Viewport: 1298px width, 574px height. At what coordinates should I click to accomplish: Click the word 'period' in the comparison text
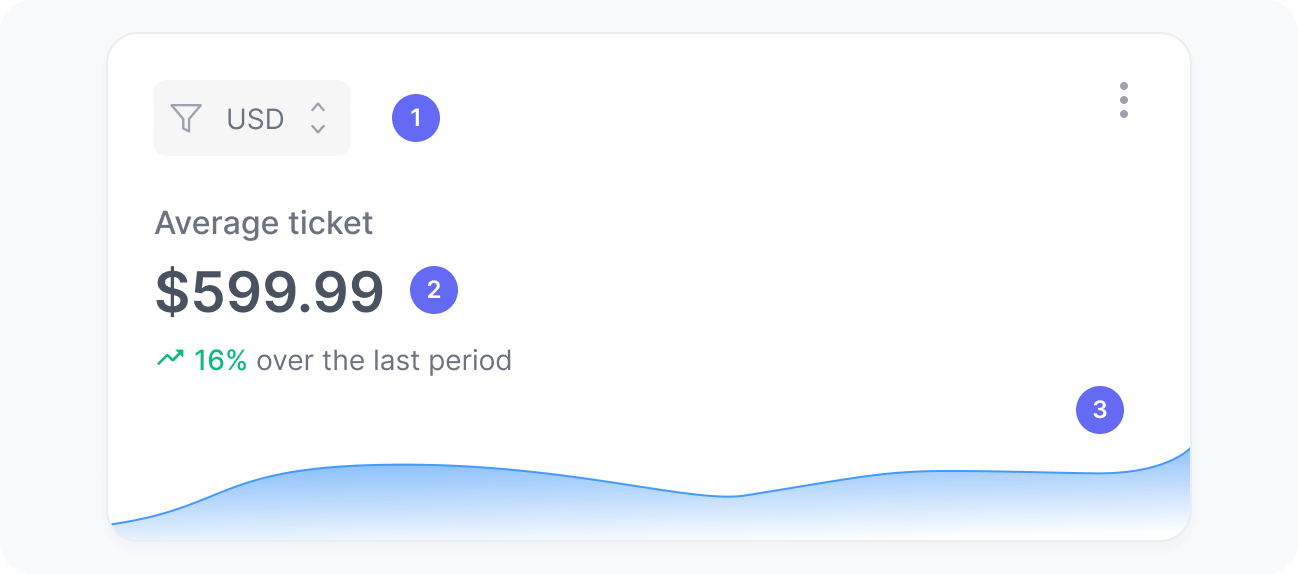pos(470,360)
